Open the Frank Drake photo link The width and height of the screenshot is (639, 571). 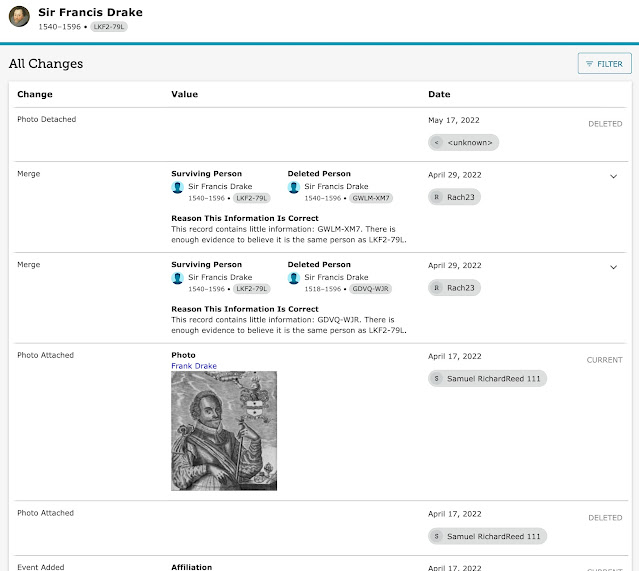pos(194,366)
